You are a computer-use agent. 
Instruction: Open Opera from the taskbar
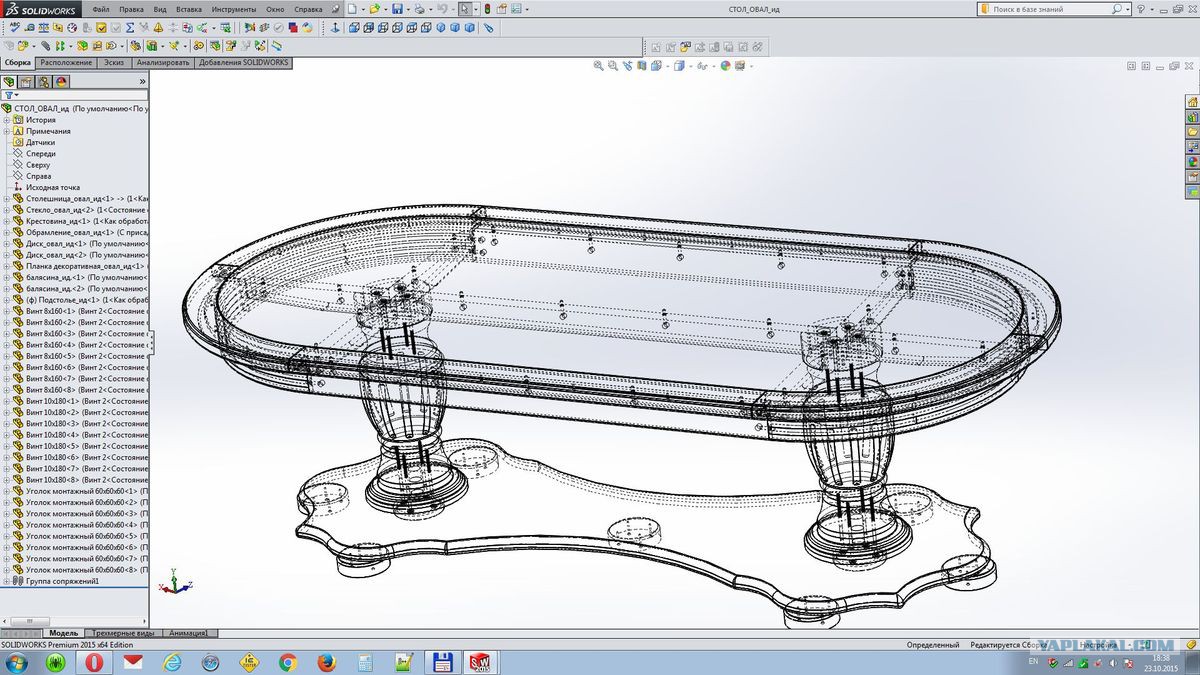[94, 662]
